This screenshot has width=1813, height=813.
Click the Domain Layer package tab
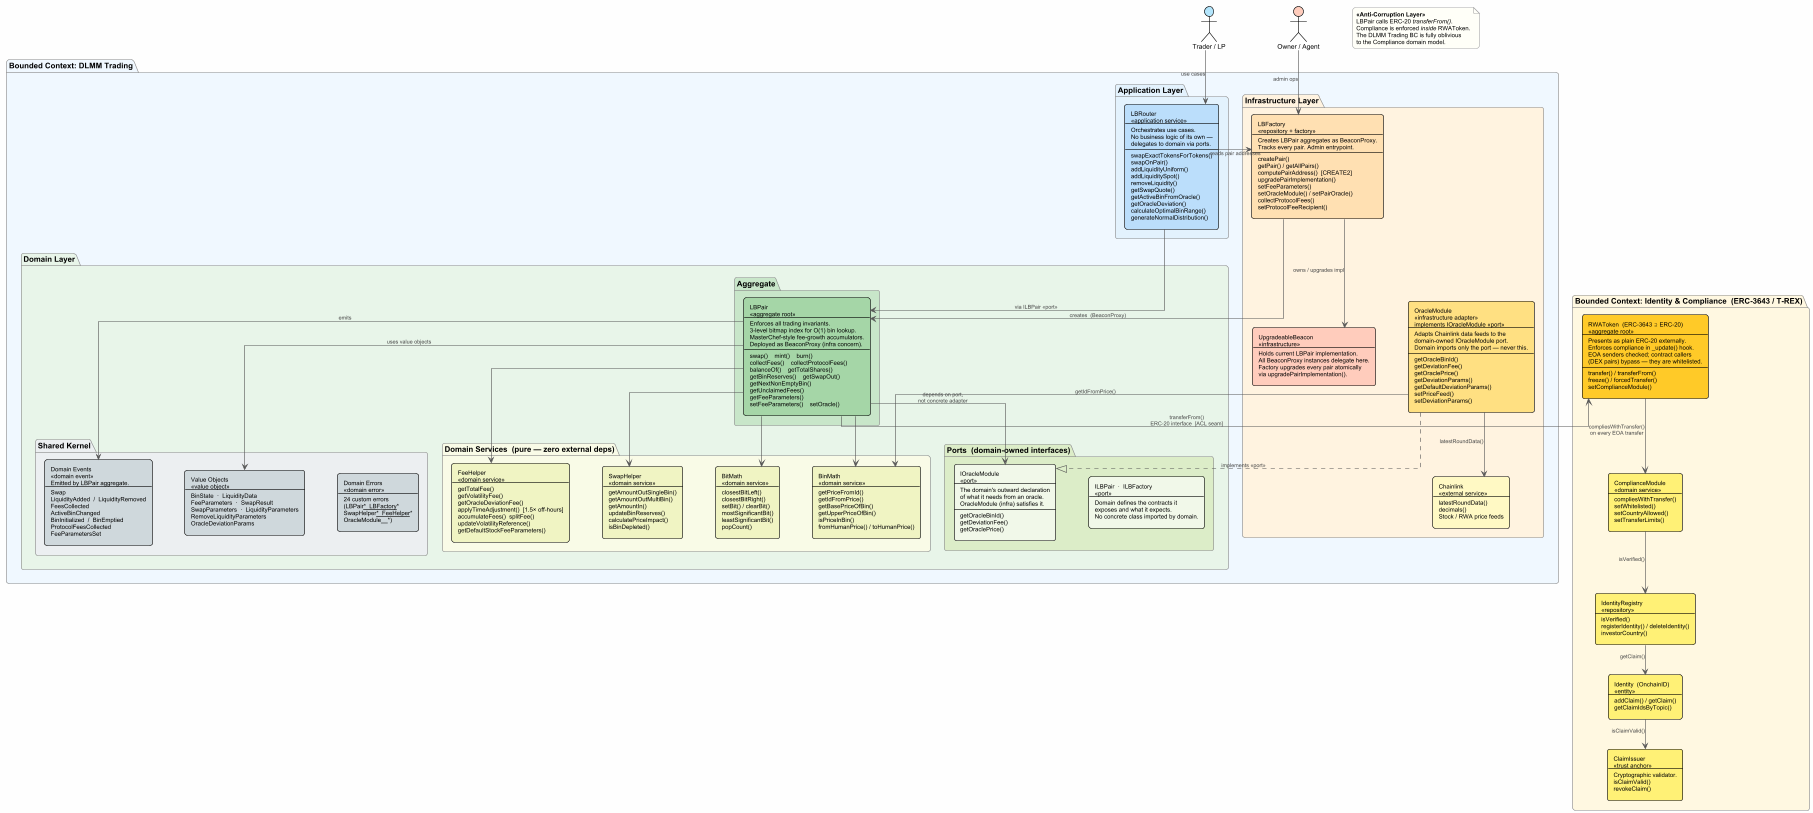(50, 259)
